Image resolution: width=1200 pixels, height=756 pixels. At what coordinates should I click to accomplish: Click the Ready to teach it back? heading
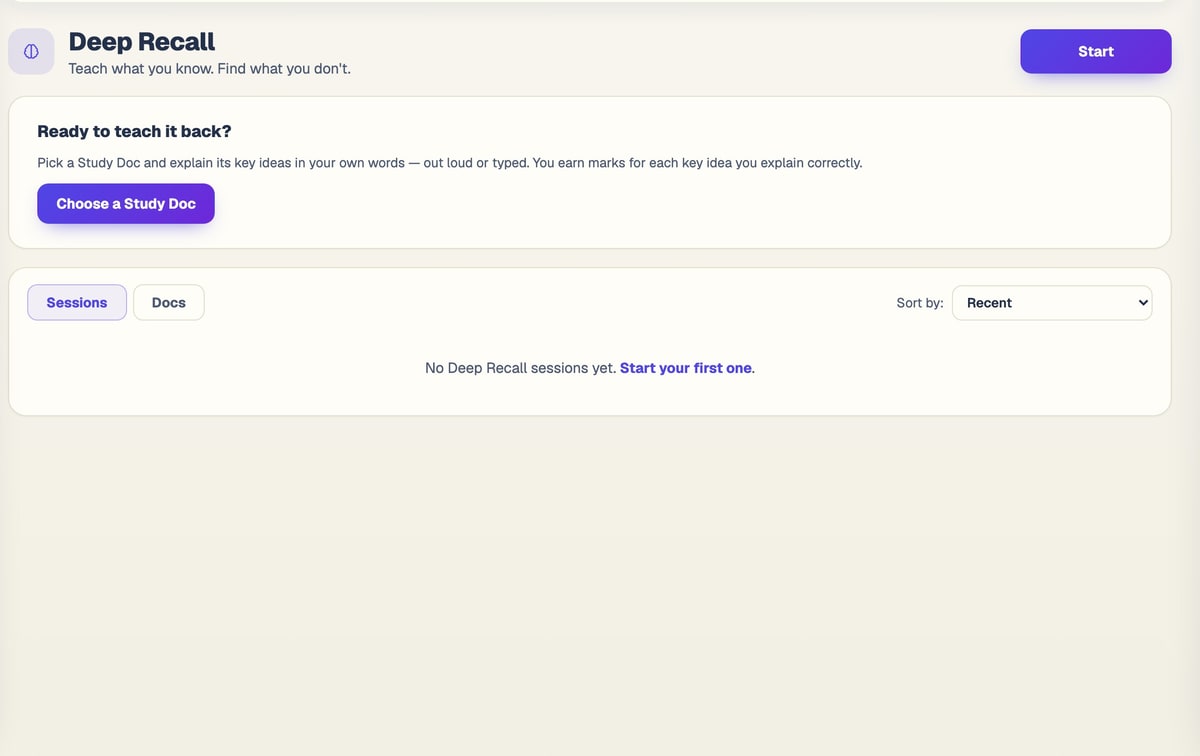pos(135,131)
